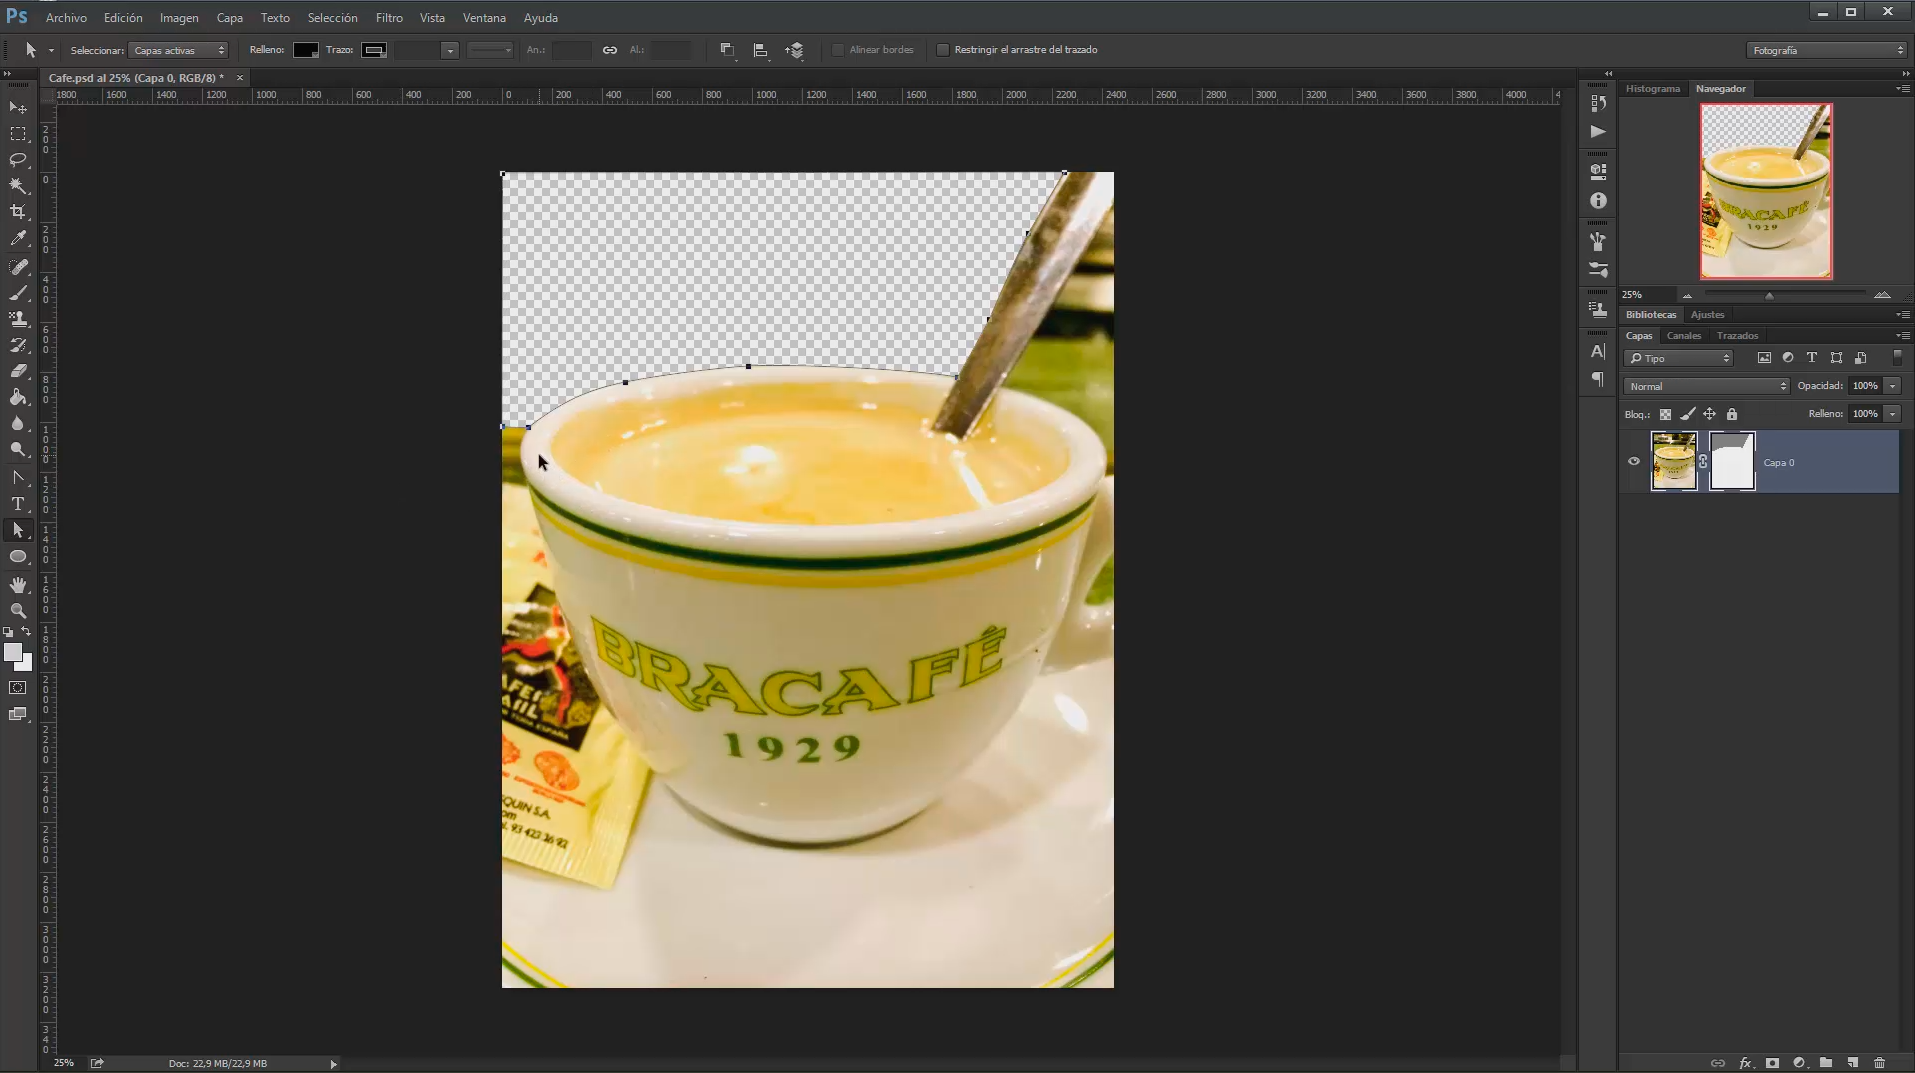Select the History Brush tool

(x=18, y=345)
